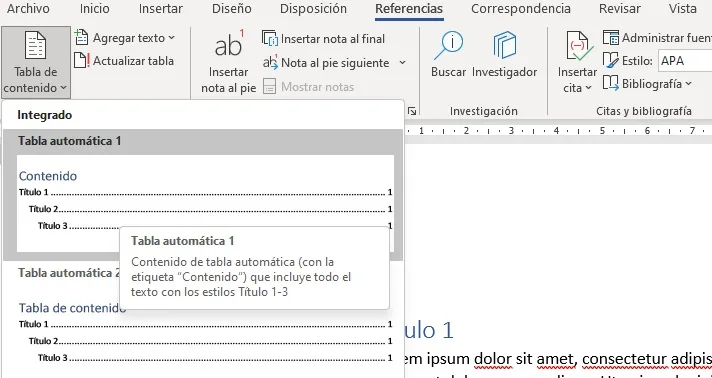Open Administrar fuentes
This screenshot has height=378, width=712.
coord(657,38)
